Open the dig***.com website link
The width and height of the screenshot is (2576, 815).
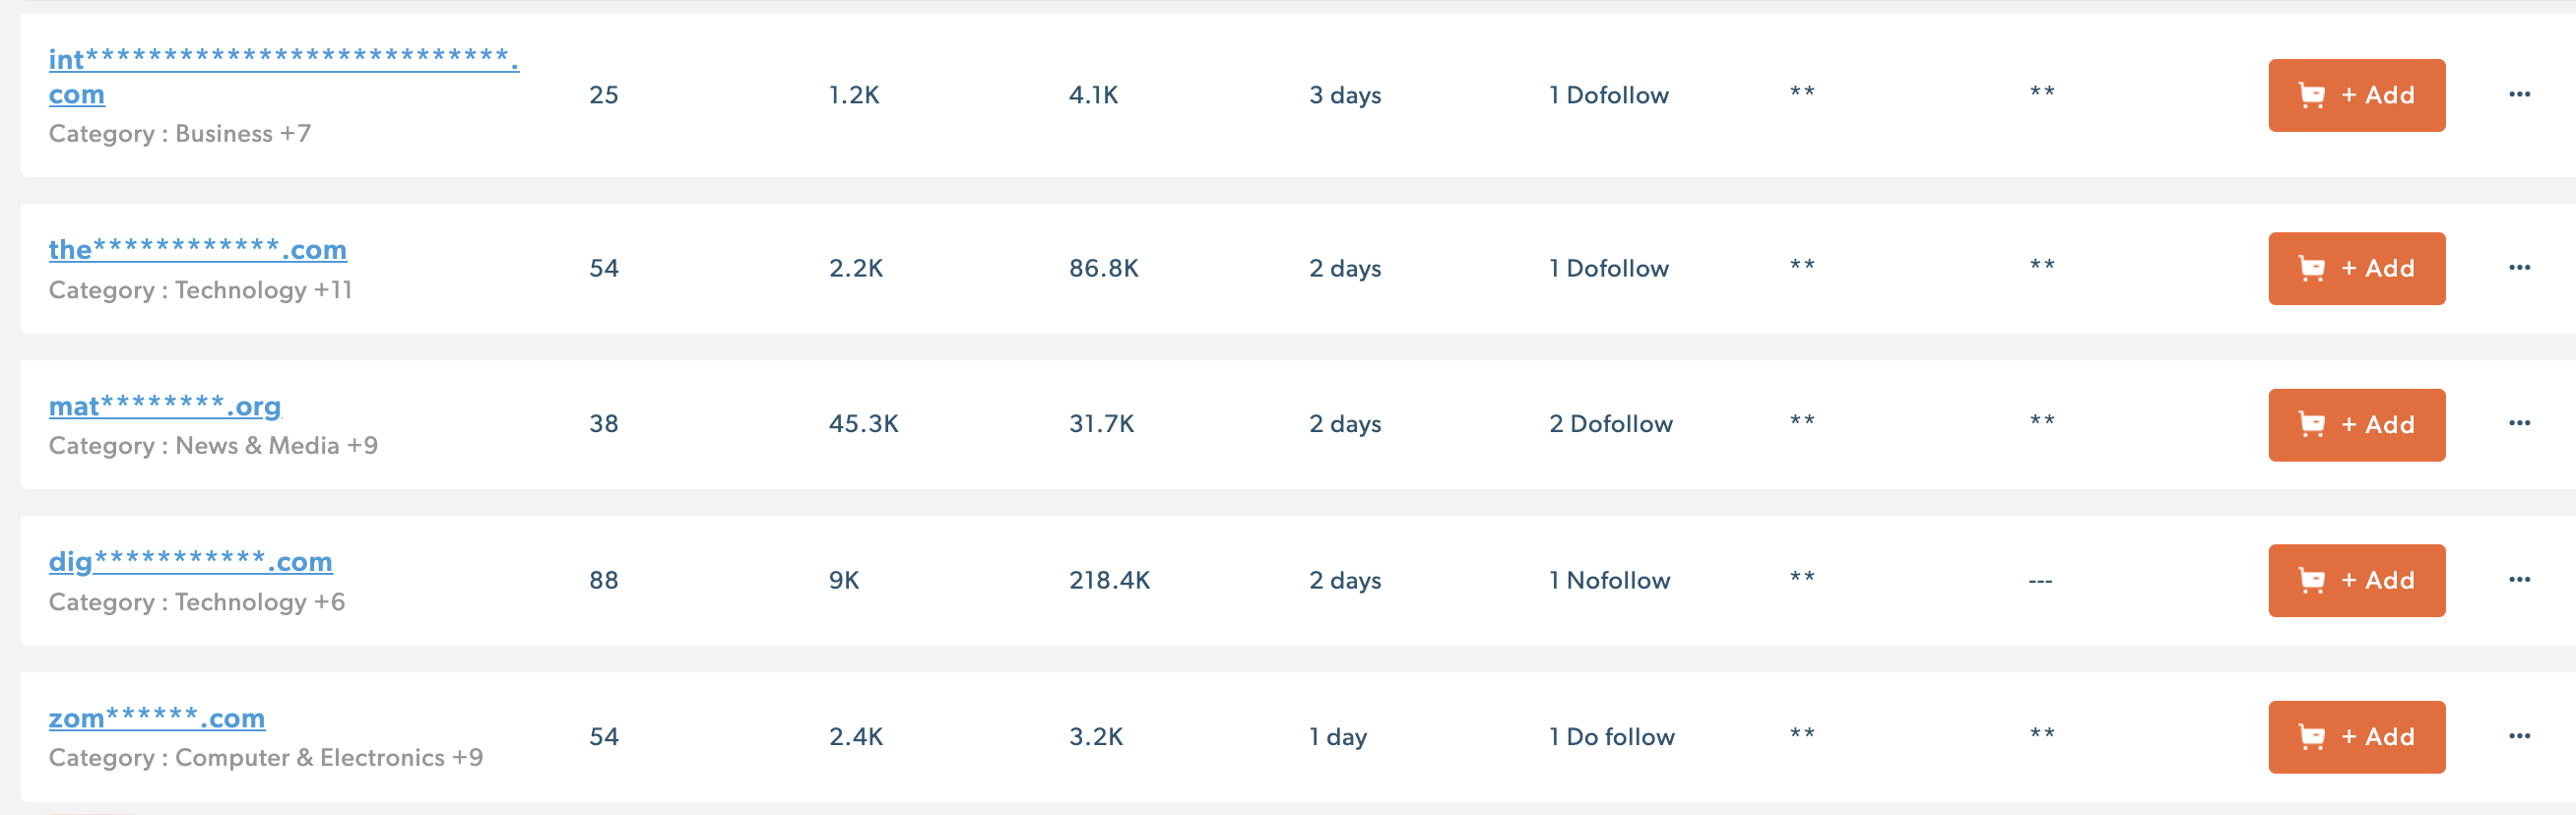coord(190,562)
